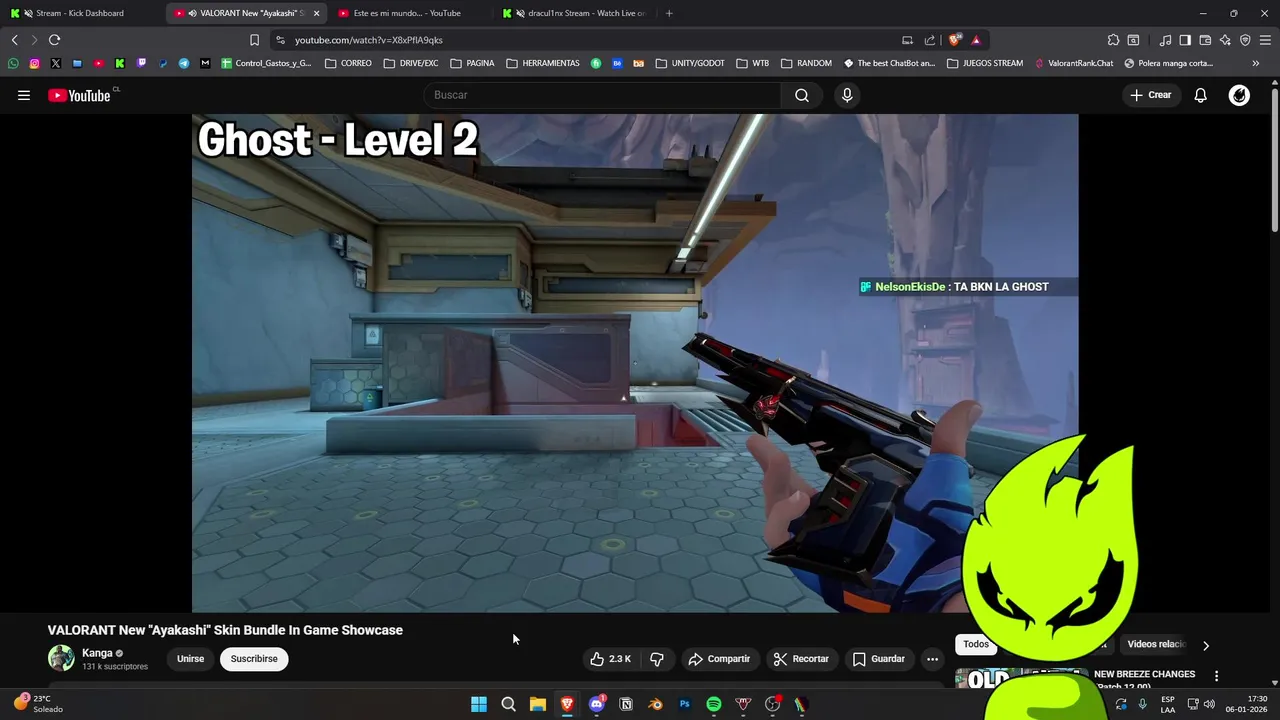This screenshot has width=1280, height=720.
Task: Open the browser extensions puzzle icon
Action: (1113, 40)
